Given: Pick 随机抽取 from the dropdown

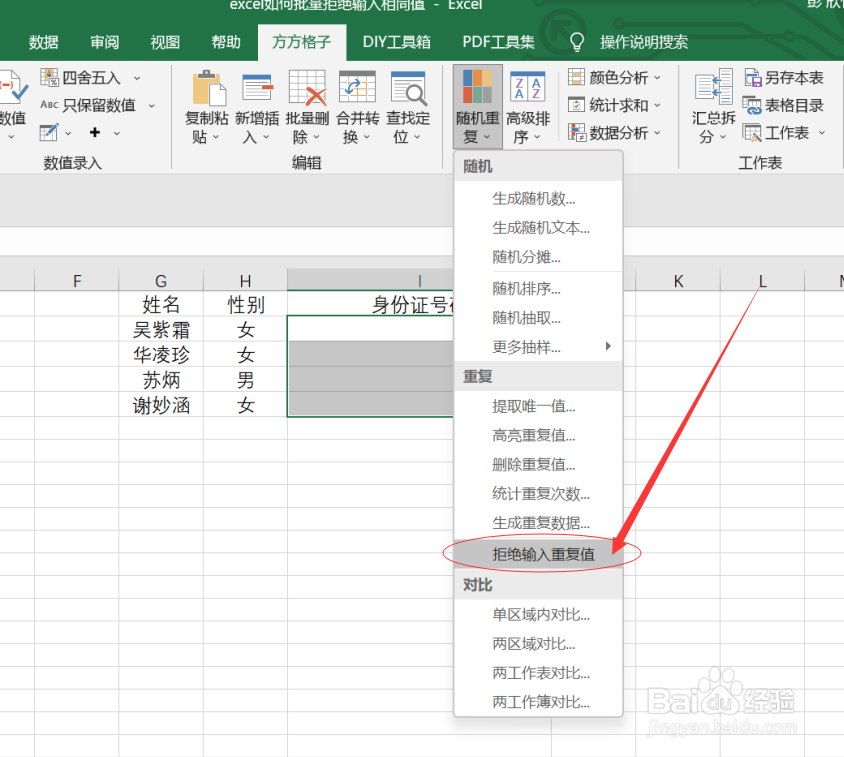Looking at the screenshot, I should tap(538, 318).
